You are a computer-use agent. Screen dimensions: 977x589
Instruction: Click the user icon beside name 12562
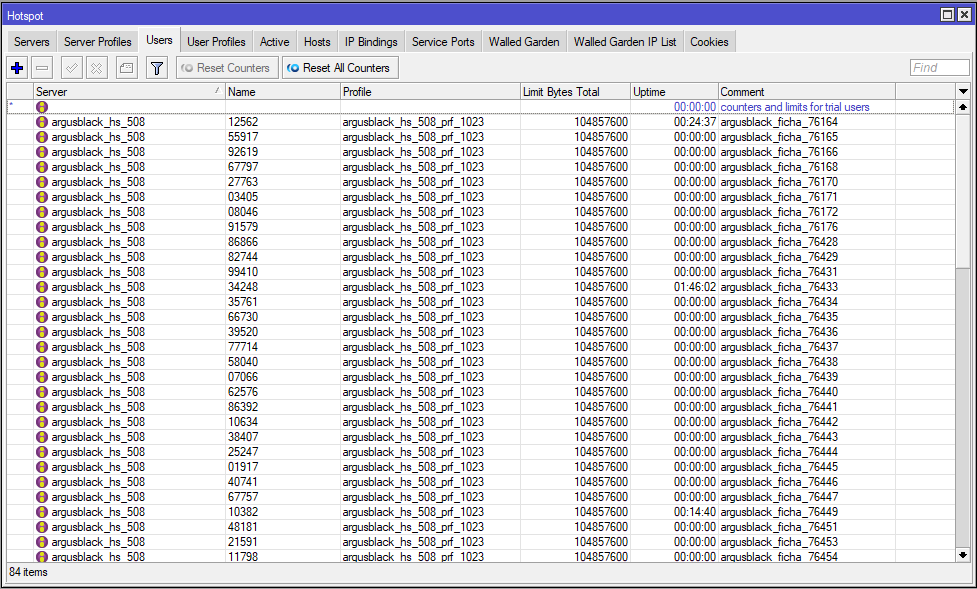[x=42, y=122]
